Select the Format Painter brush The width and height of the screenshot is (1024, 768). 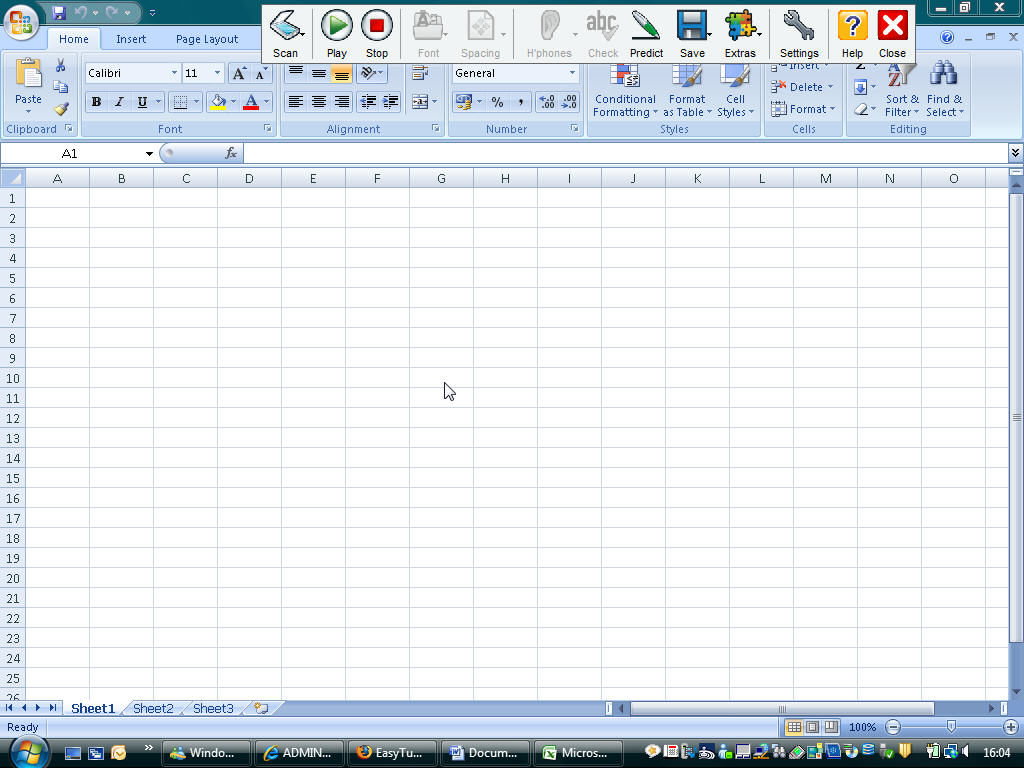(x=61, y=108)
